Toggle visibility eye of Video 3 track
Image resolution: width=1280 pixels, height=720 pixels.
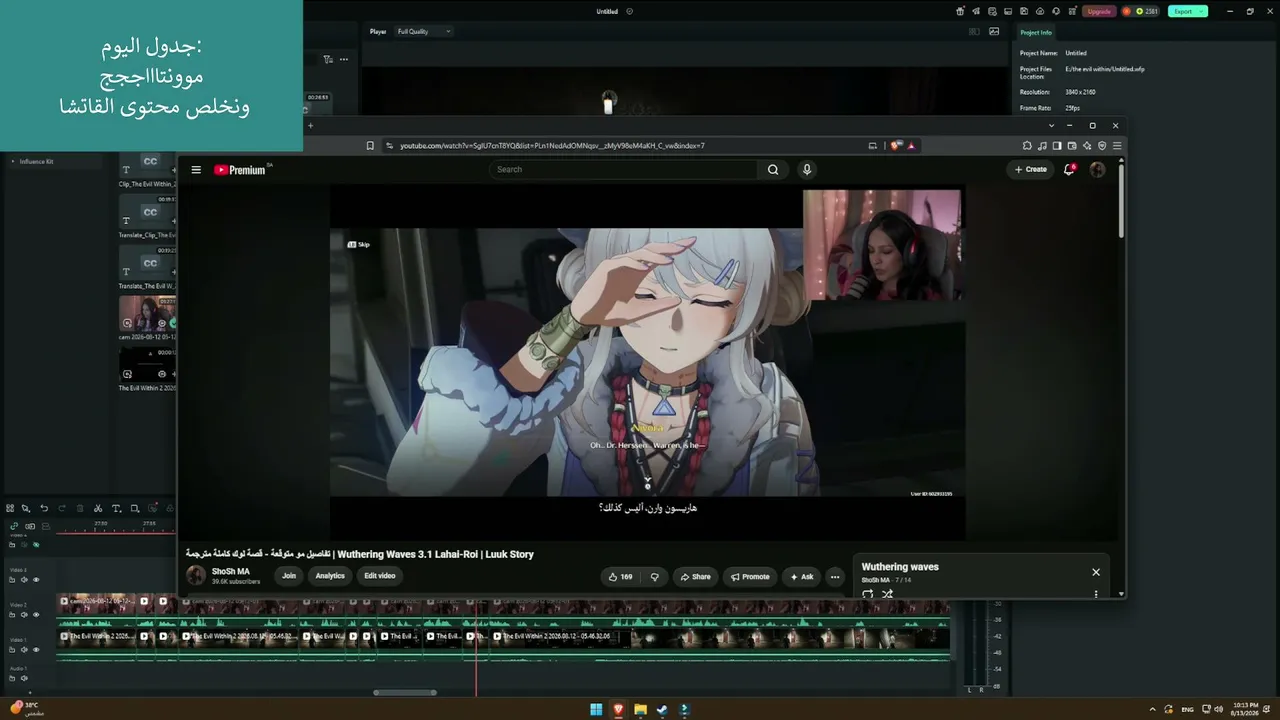click(36, 580)
